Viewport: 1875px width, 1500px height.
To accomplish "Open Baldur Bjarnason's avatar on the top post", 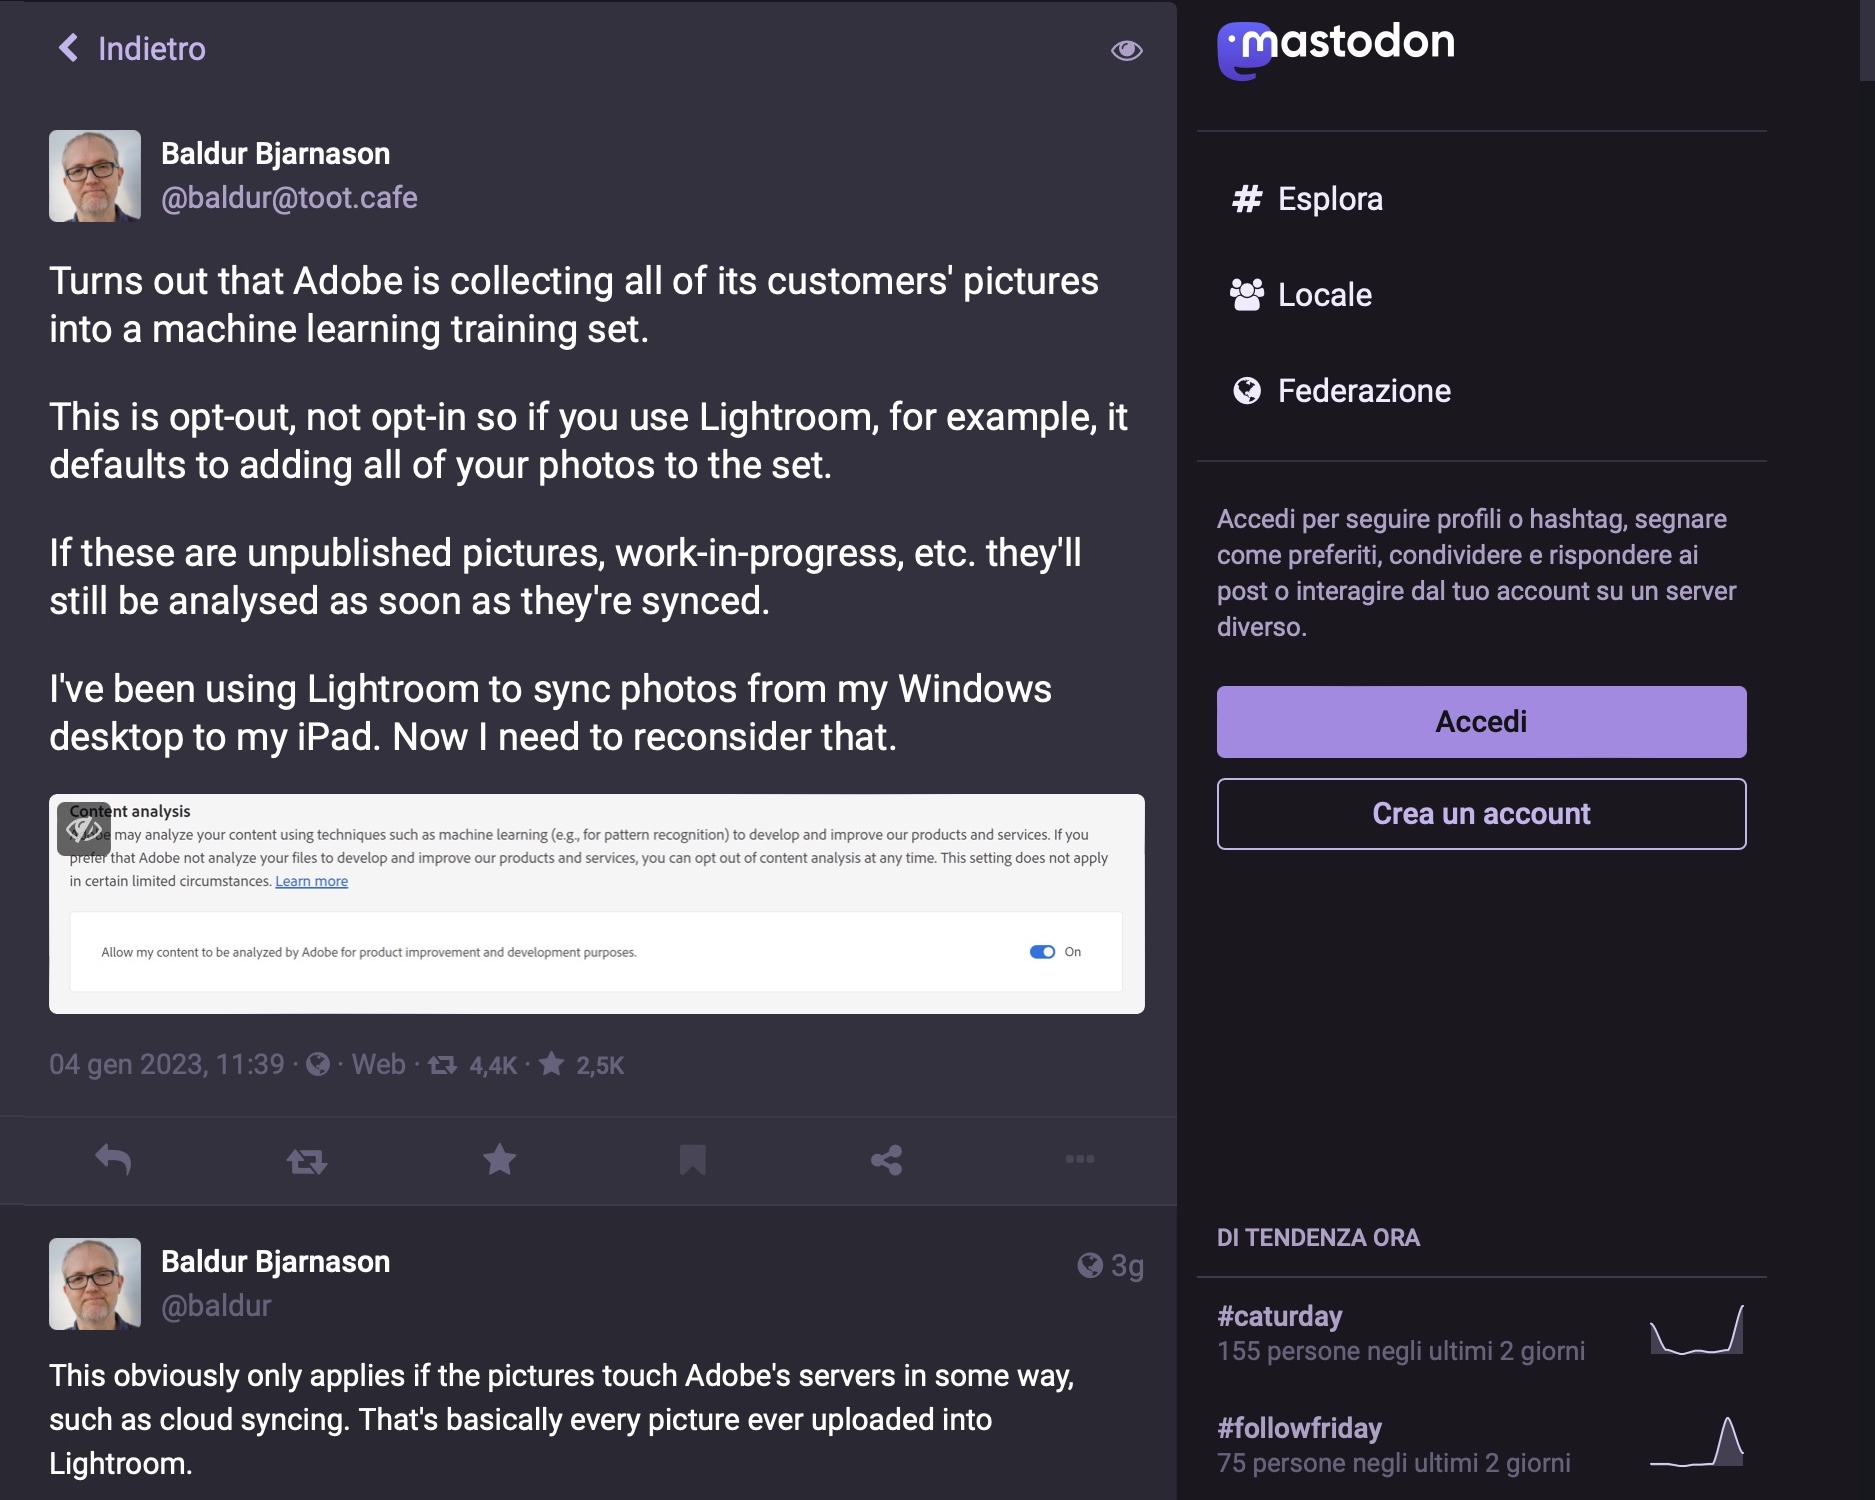I will tap(95, 176).
